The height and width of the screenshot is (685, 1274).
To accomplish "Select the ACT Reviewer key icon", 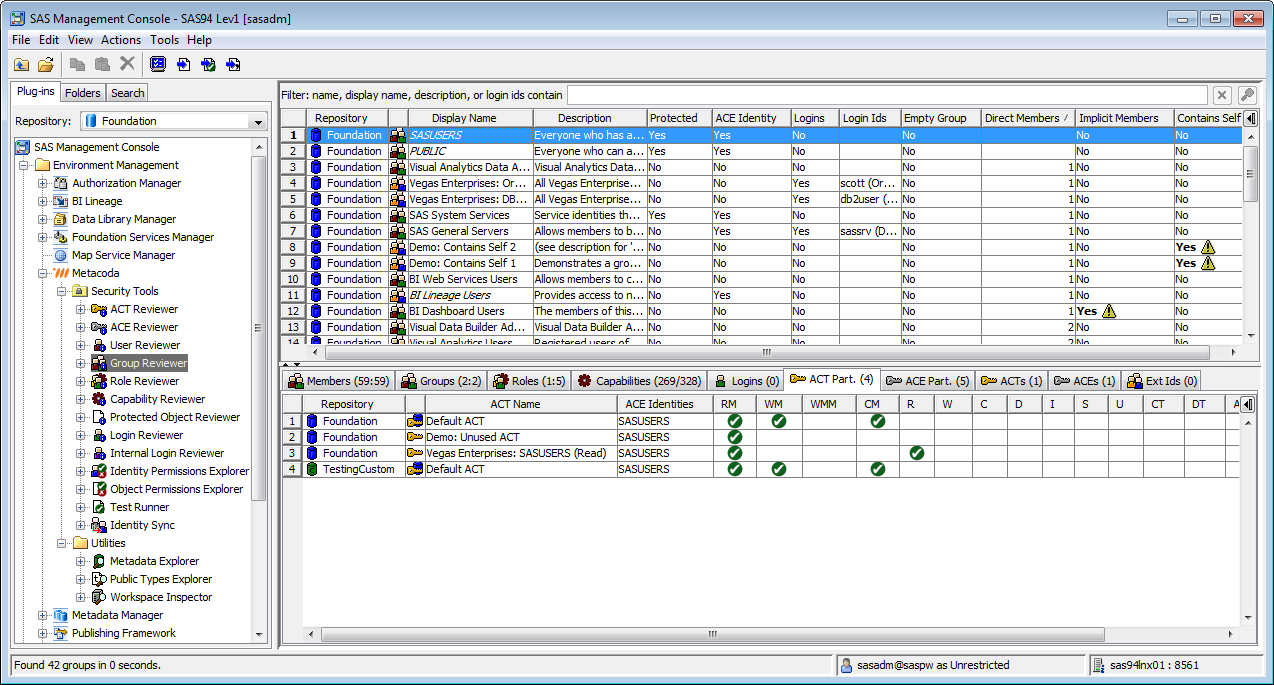I will (x=99, y=309).
